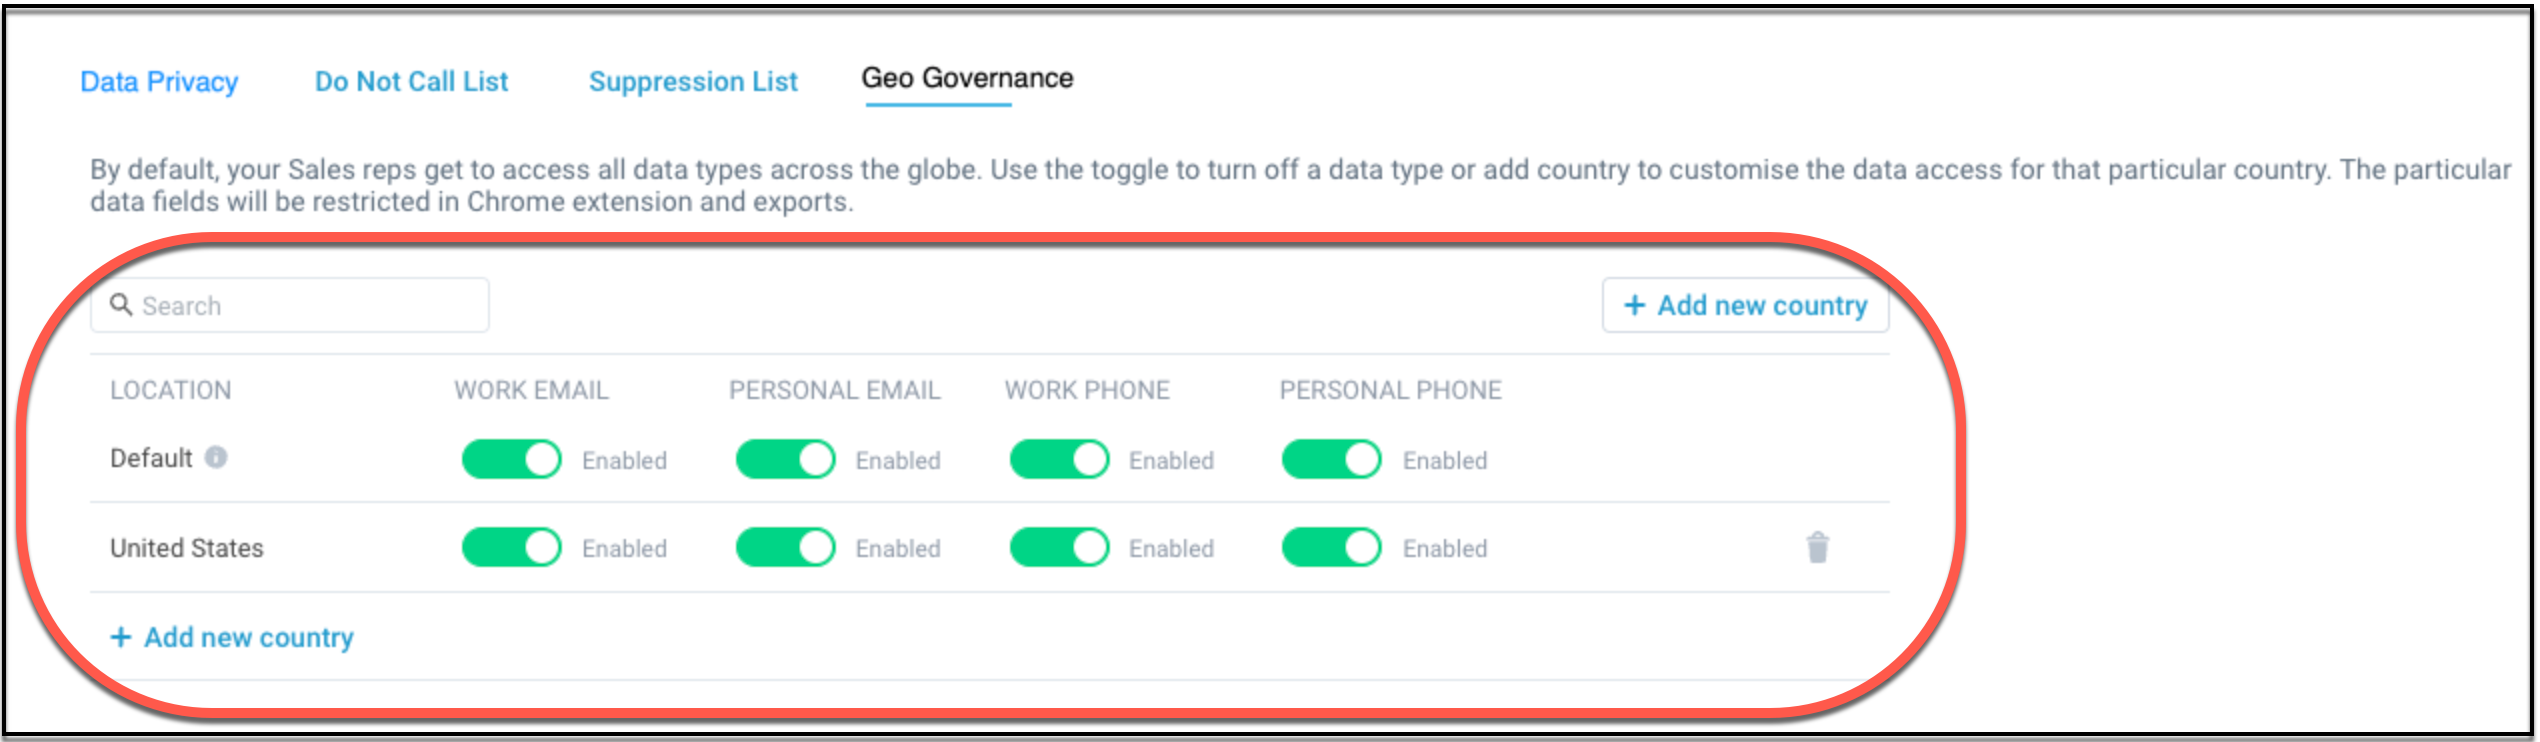Select the Geo Governance tab

point(967,78)
